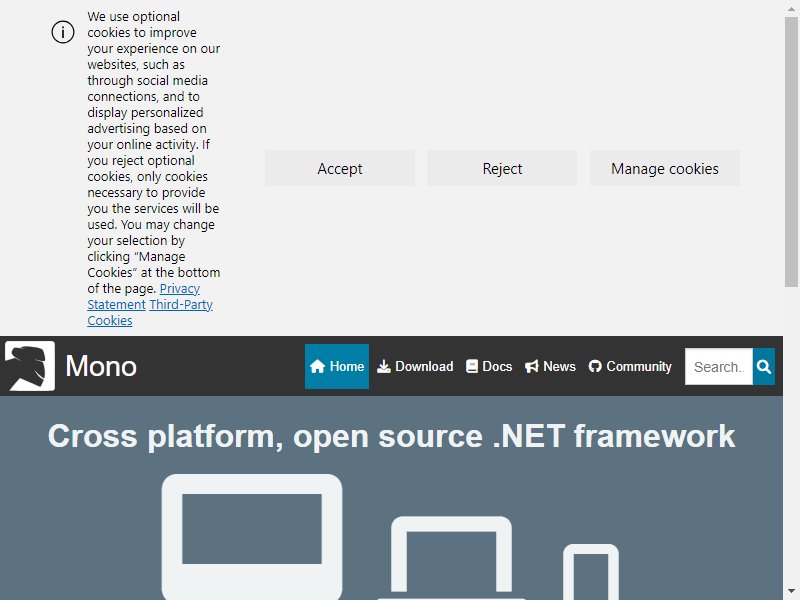Accept optional cookies
800x600 pixels.
coord(340,168)
